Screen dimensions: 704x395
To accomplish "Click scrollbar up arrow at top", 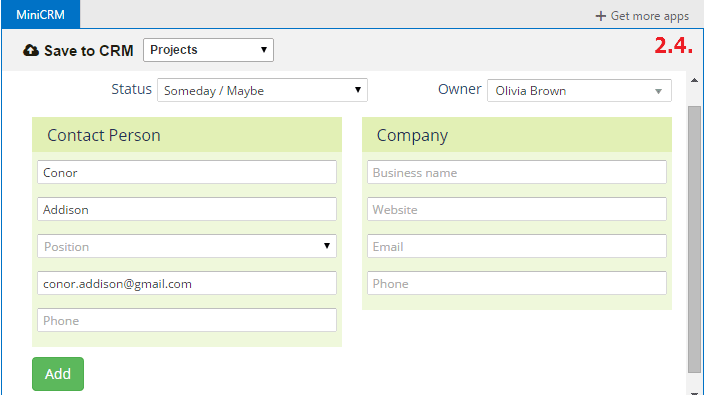I will (x=695, y=80).
